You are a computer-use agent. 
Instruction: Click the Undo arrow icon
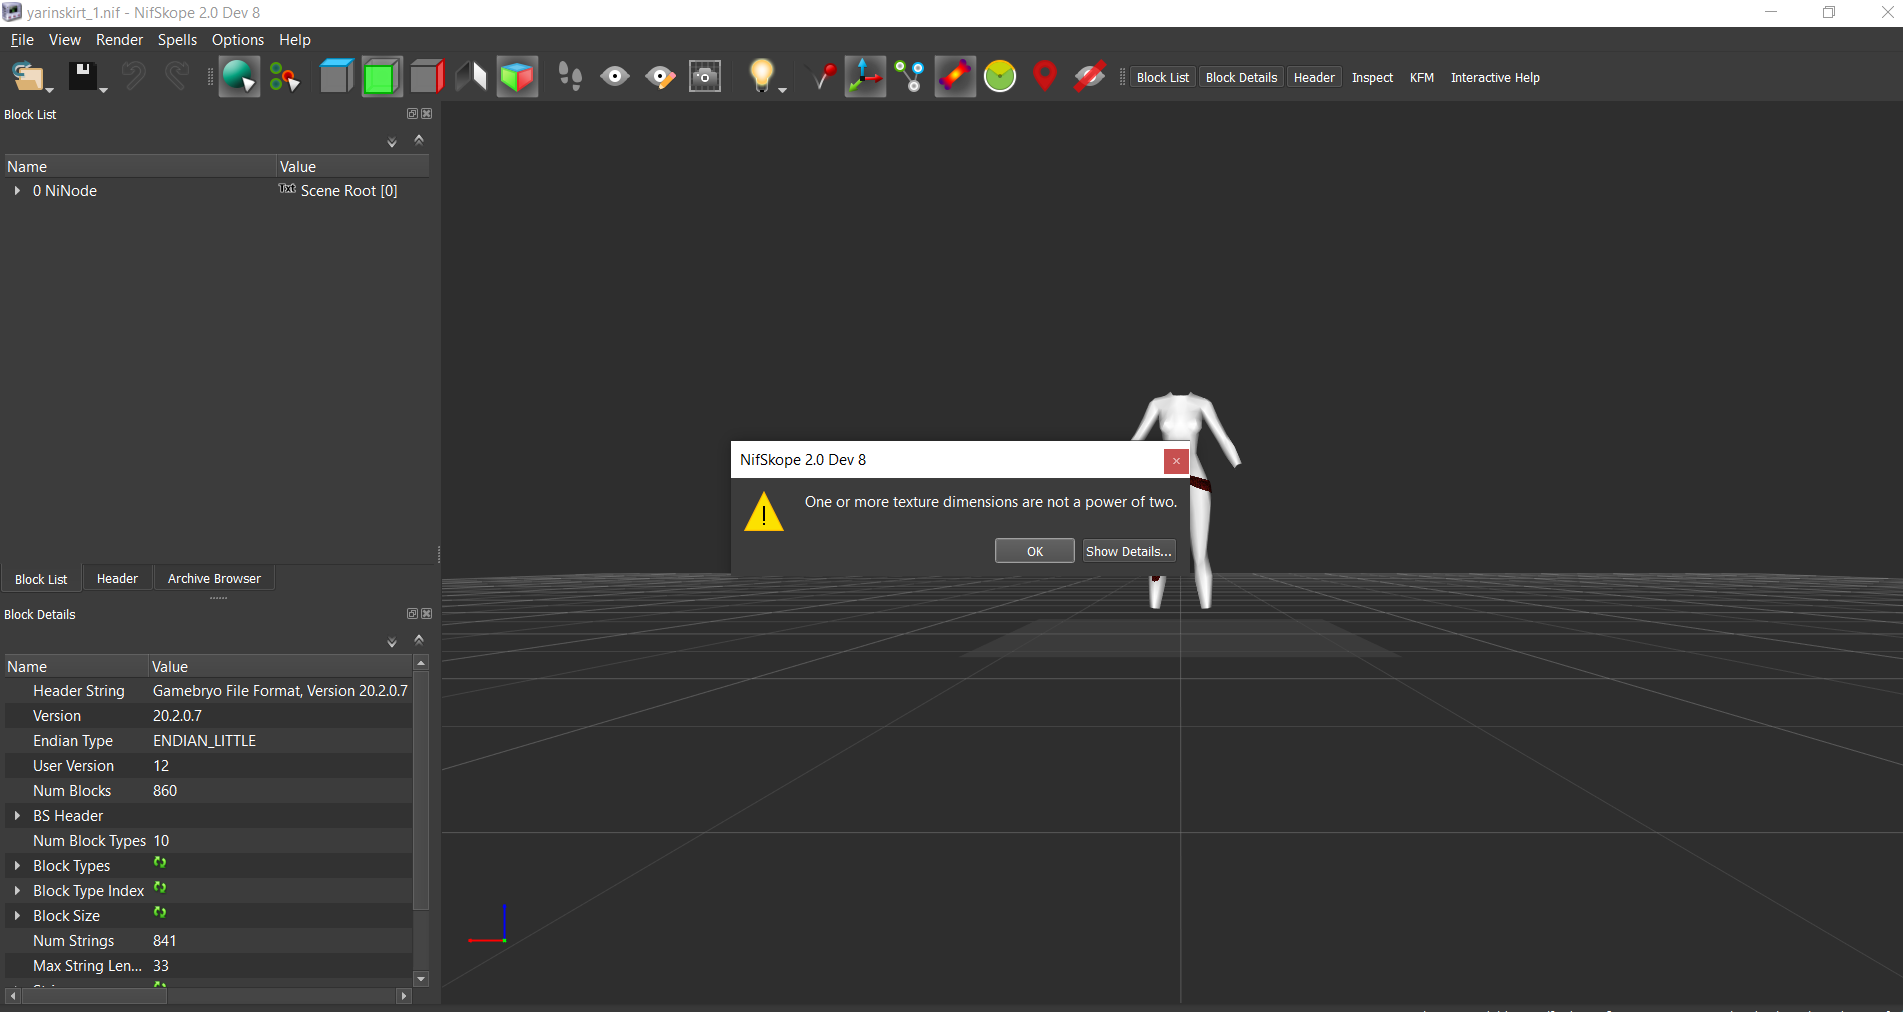click(x=133, y=76)
